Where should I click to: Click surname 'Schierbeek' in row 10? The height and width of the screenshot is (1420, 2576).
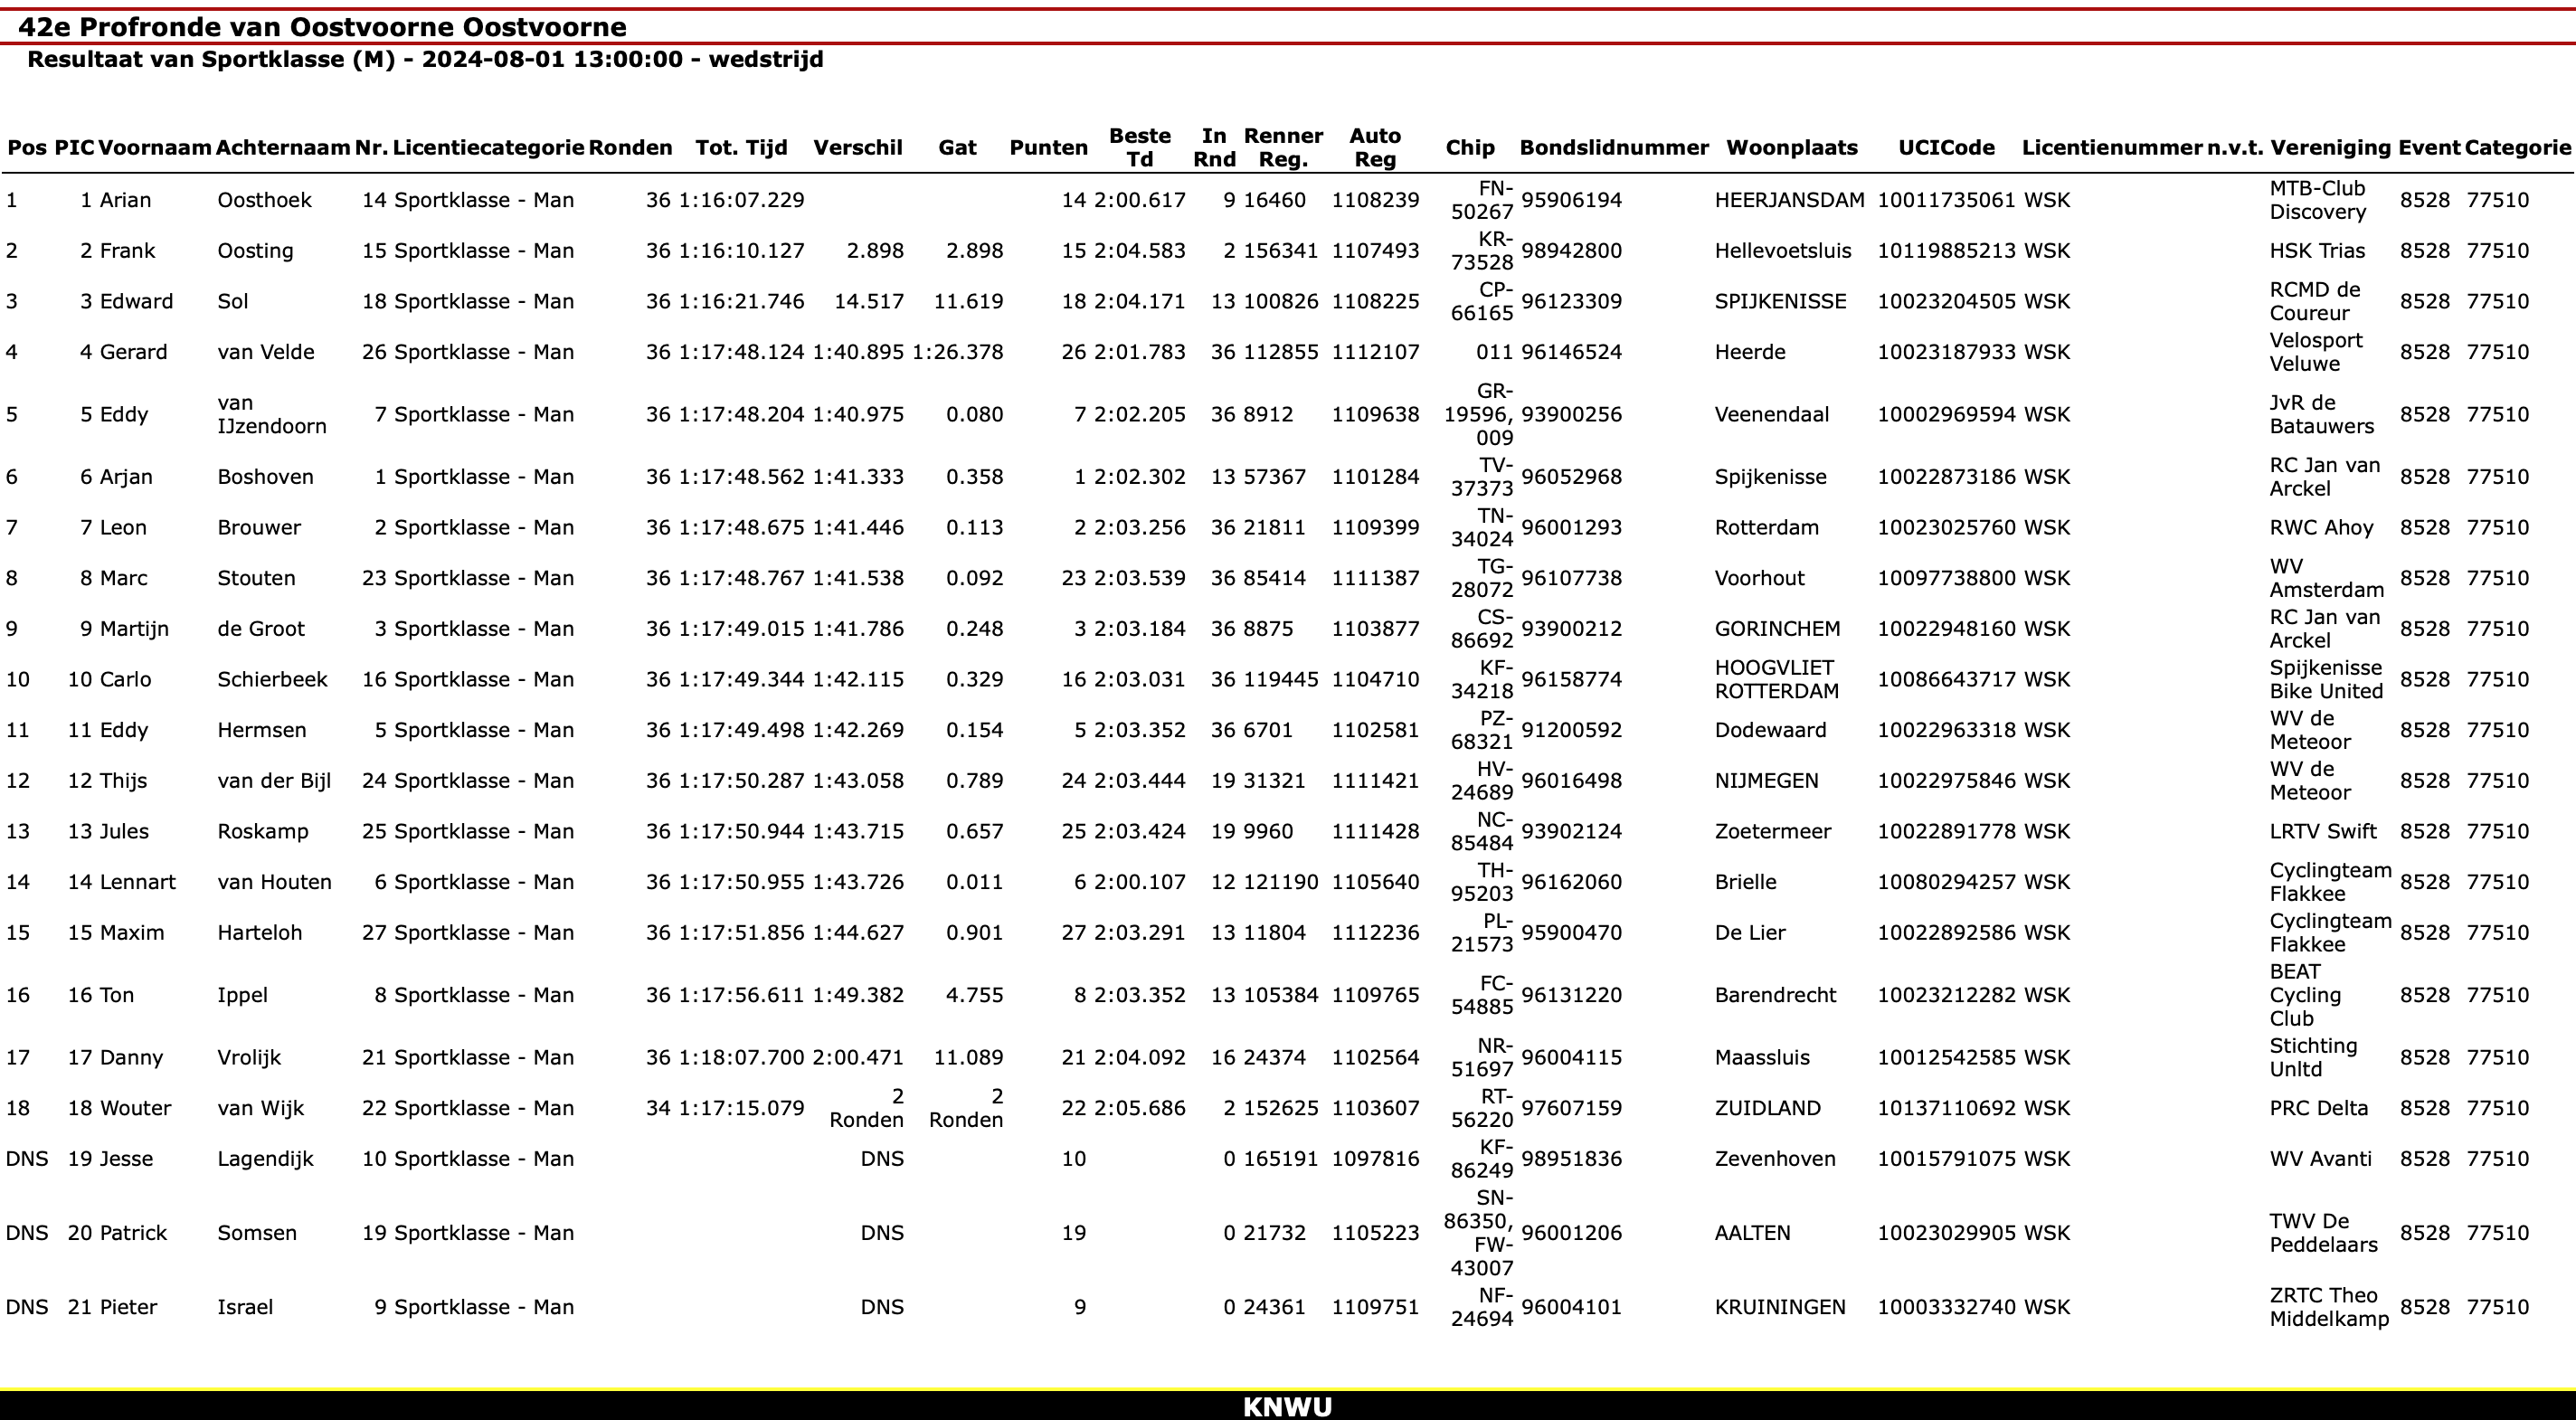(x=272, y=680)
